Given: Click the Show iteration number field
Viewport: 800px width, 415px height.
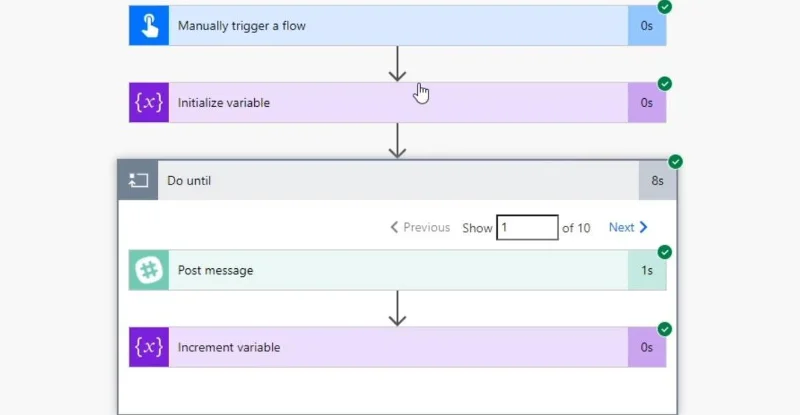Looking at the screenshot, I should [527, 227].
